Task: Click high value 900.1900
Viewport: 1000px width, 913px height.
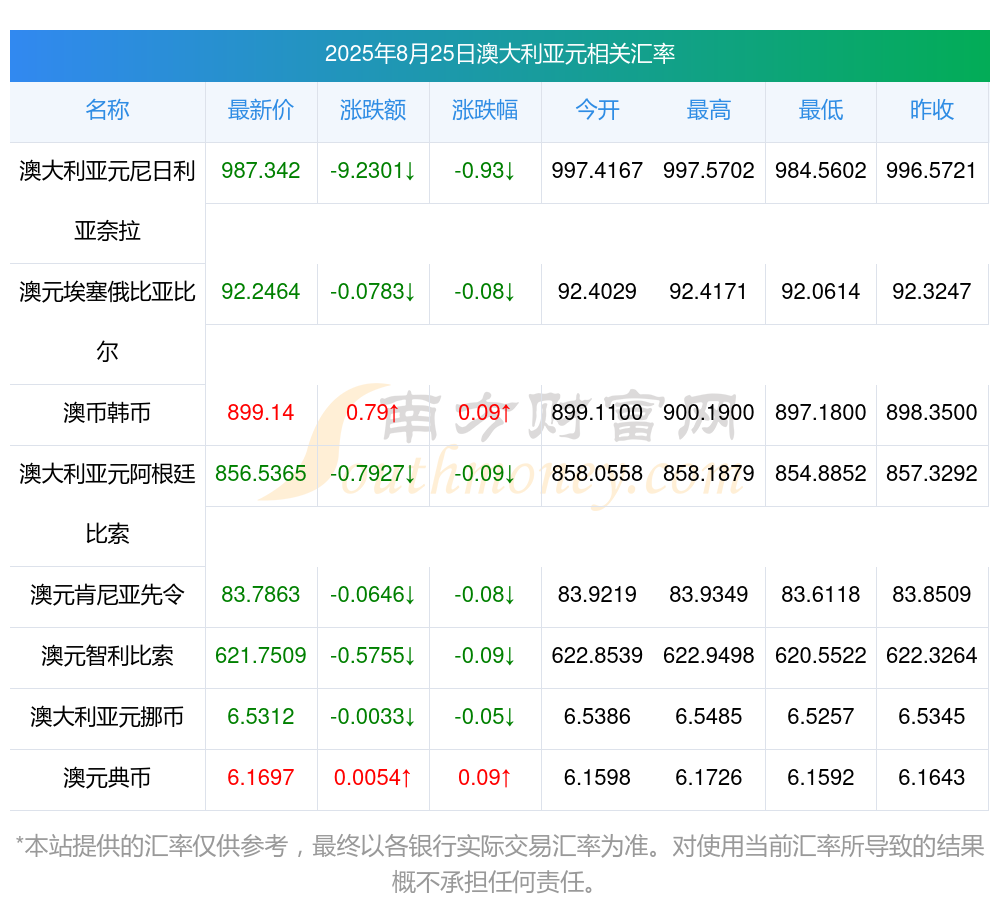Action: (x=709, y=413)
